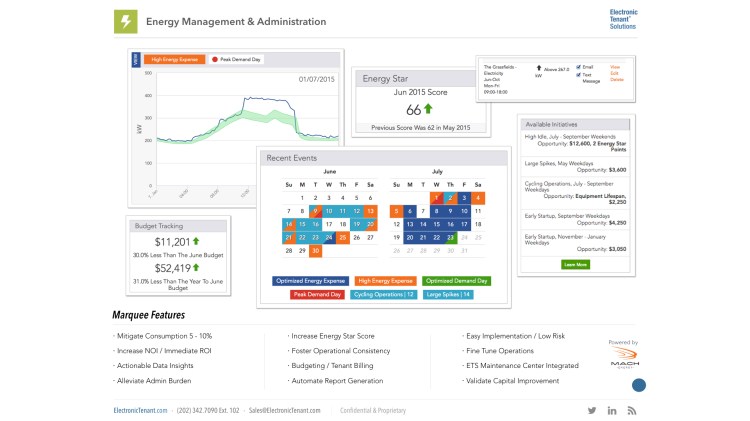This screenshot has width=750, height=421.
Task: Select the High Energy Expense chart tab
Action: point(174,59)
